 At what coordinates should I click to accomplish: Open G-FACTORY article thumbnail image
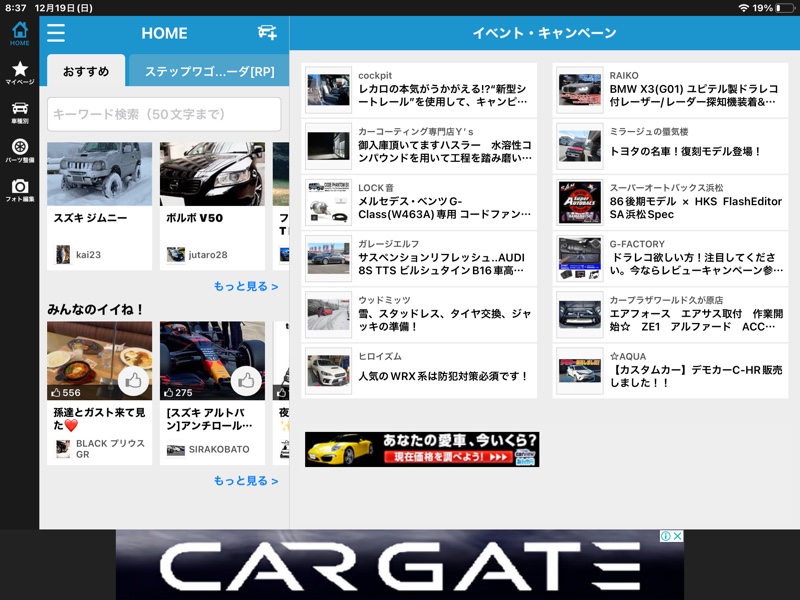(x=580, y=258)
